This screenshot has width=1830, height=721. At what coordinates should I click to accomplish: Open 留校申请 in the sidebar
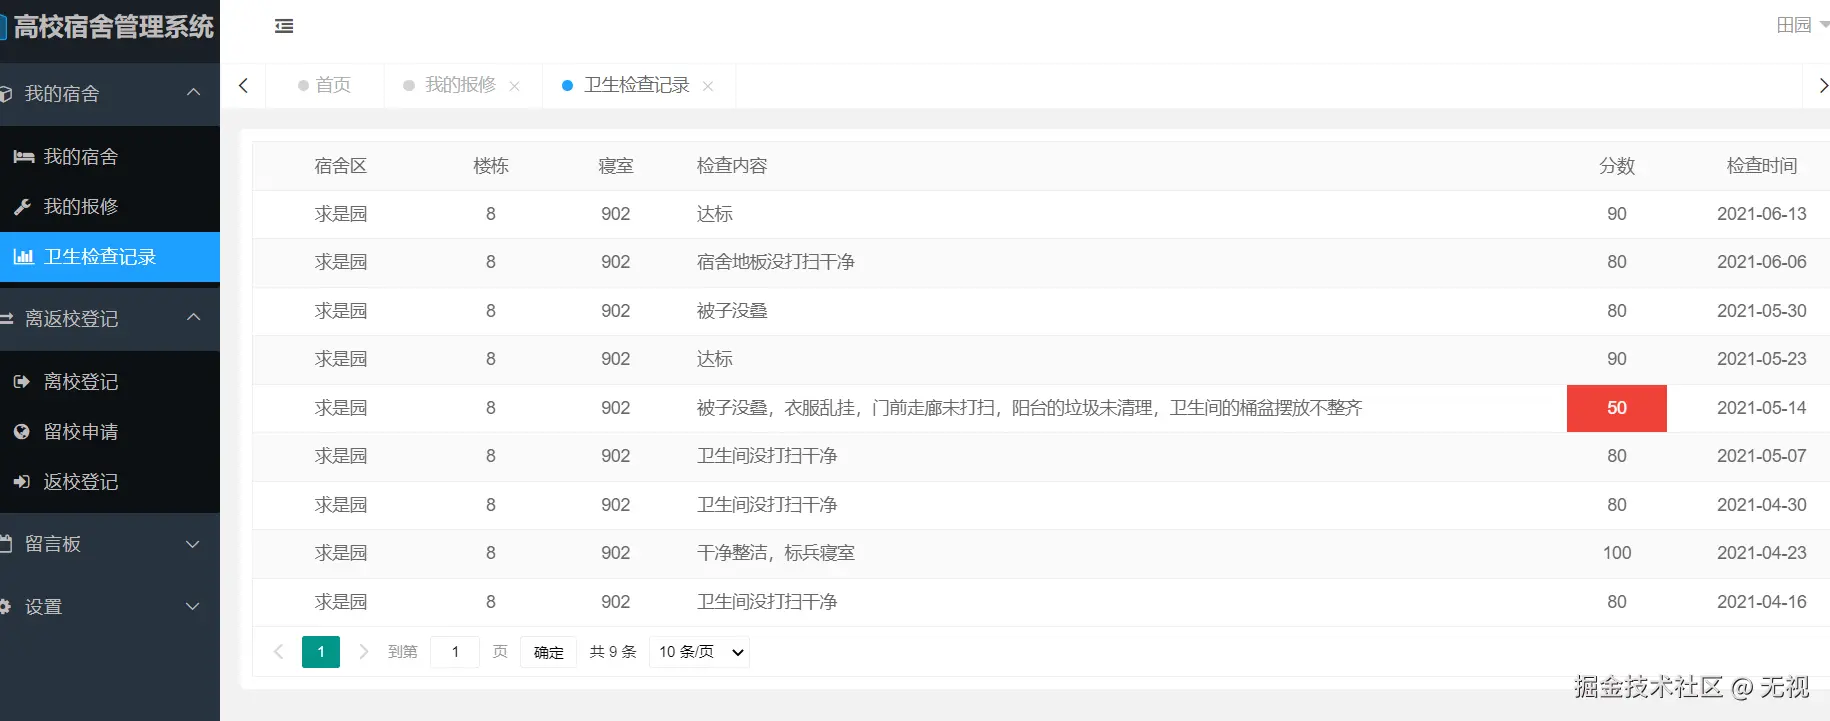(110, 432)
